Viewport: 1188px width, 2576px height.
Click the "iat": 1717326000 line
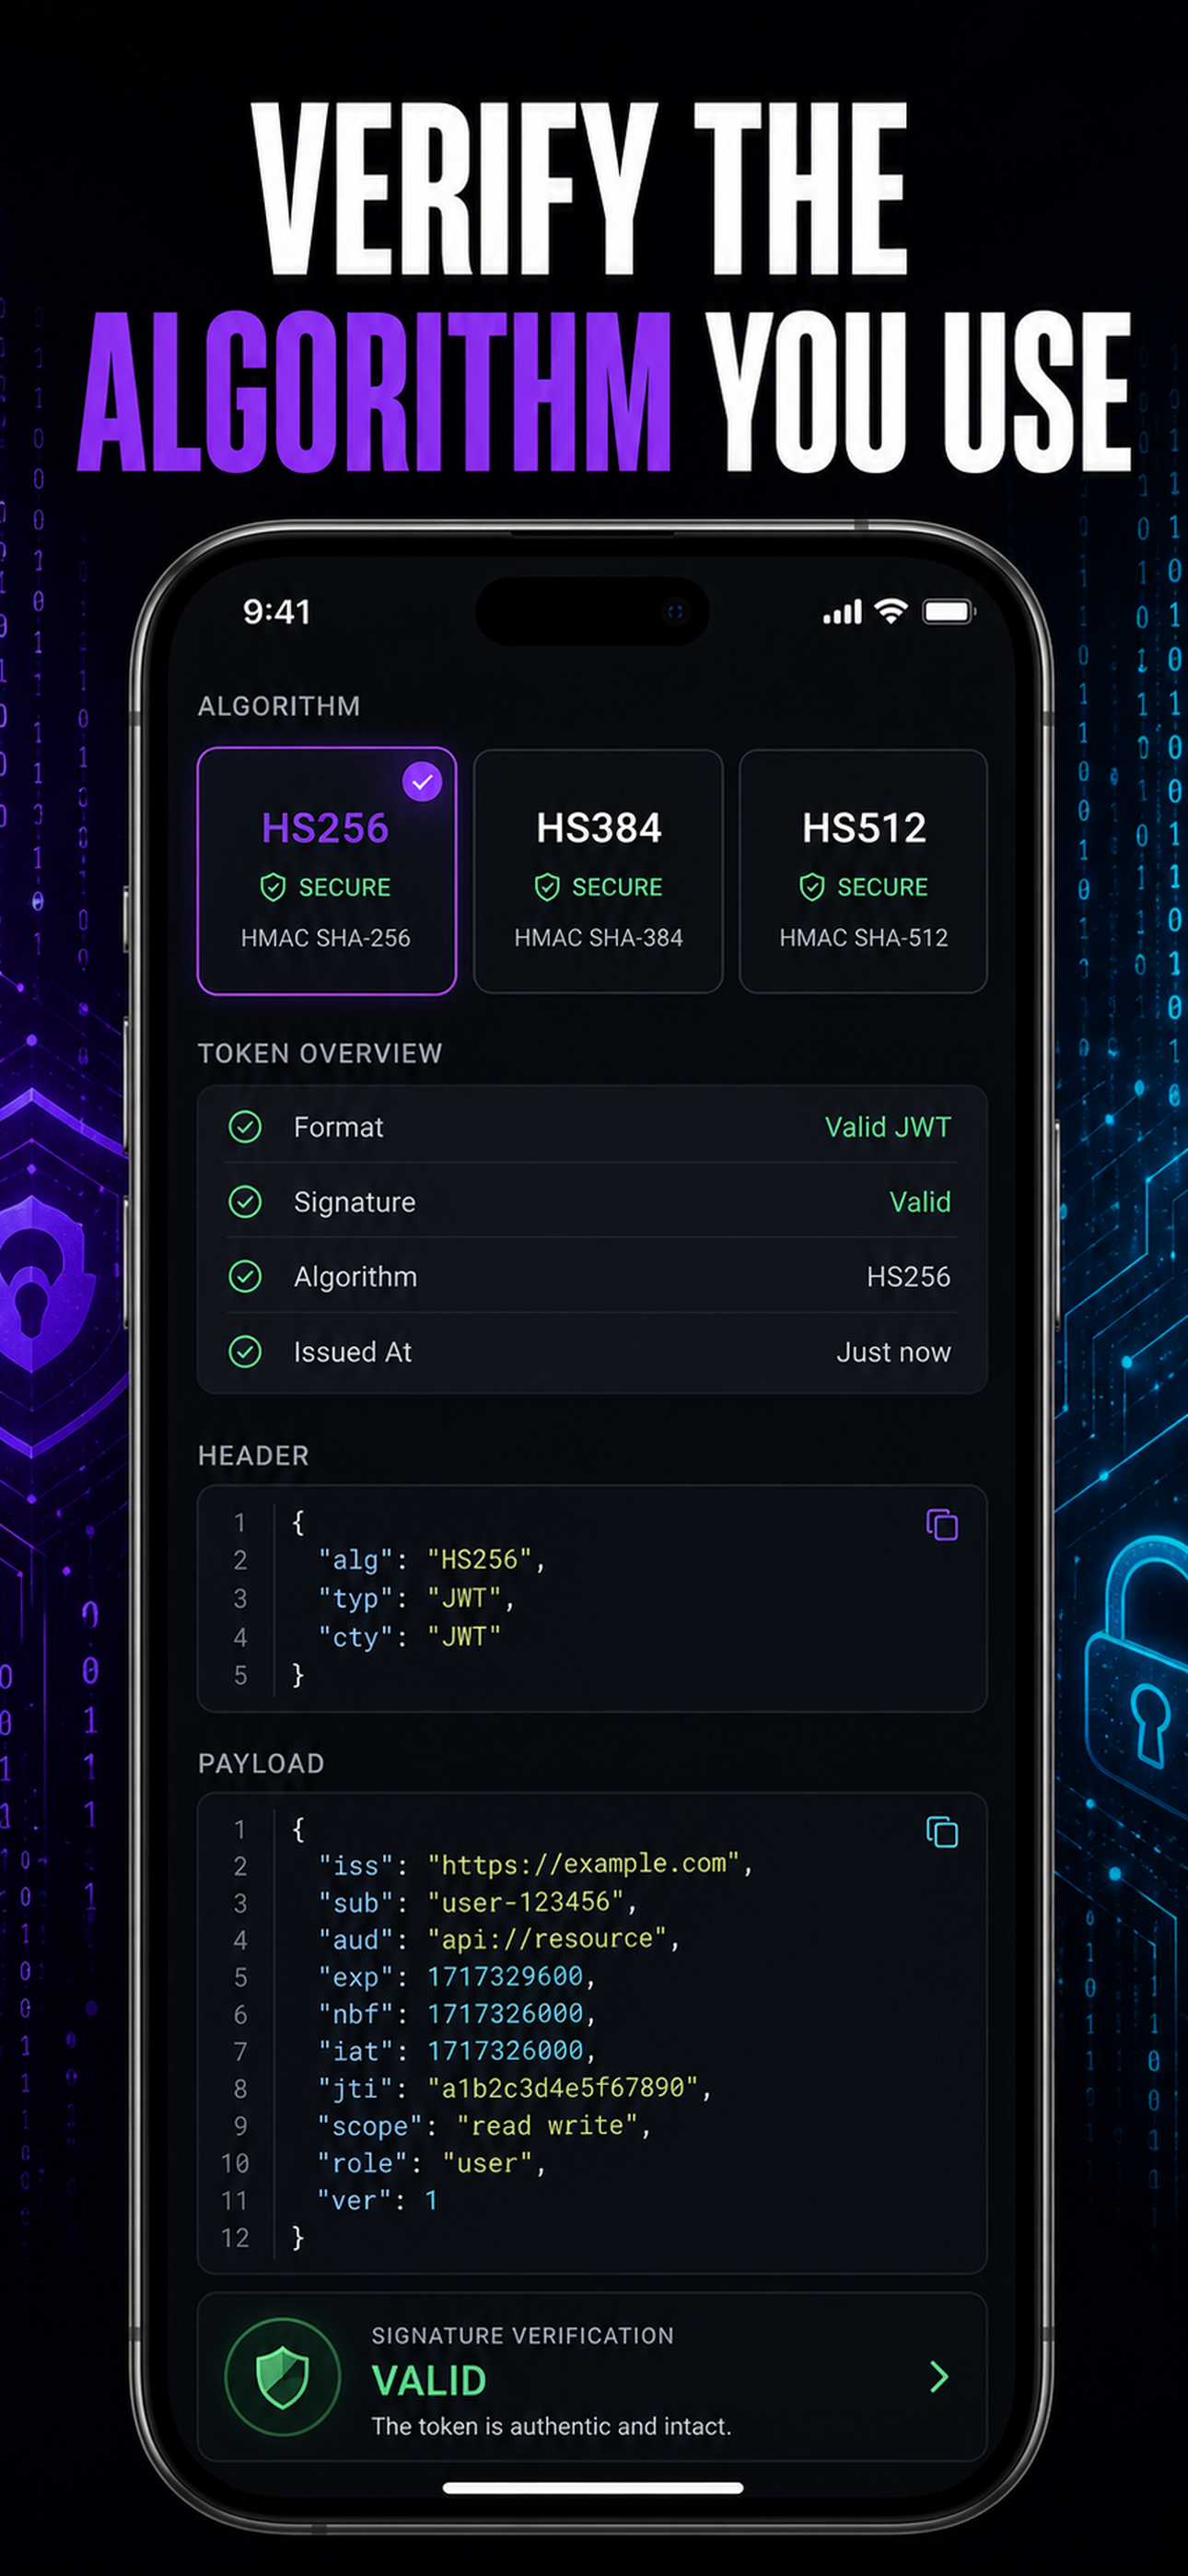456,2051
